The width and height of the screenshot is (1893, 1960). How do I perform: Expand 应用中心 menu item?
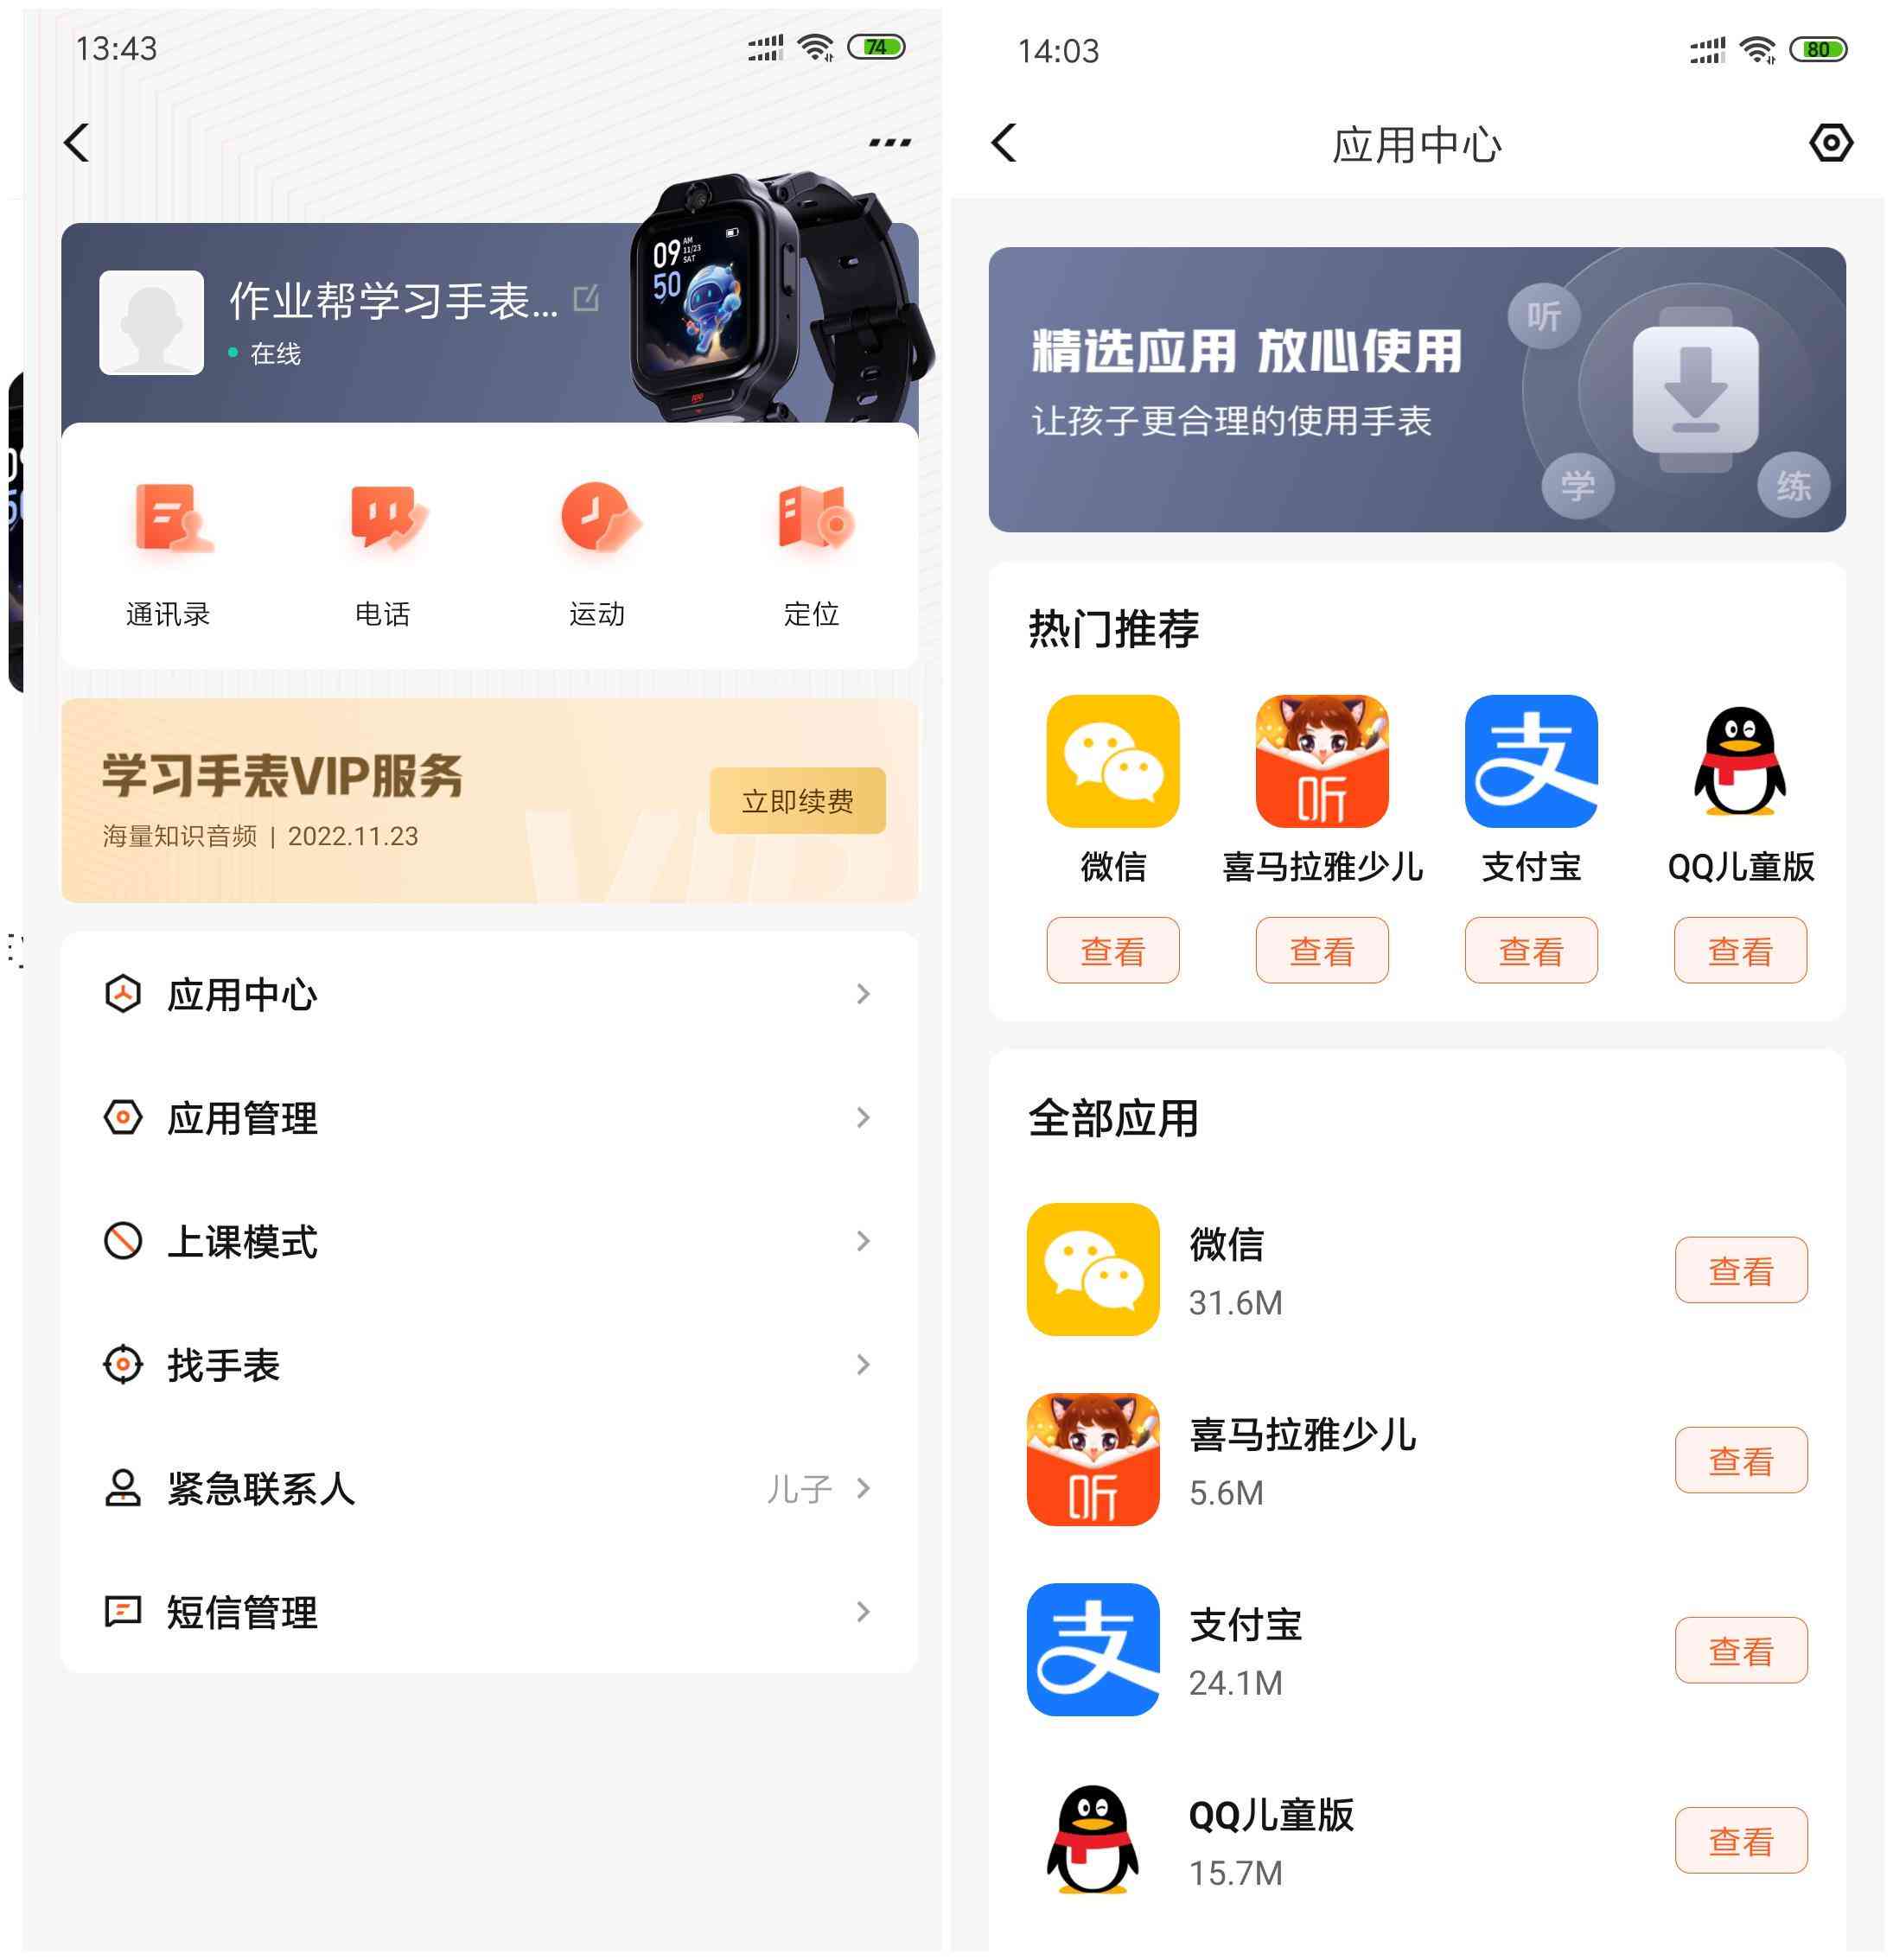tap(475, 994)
